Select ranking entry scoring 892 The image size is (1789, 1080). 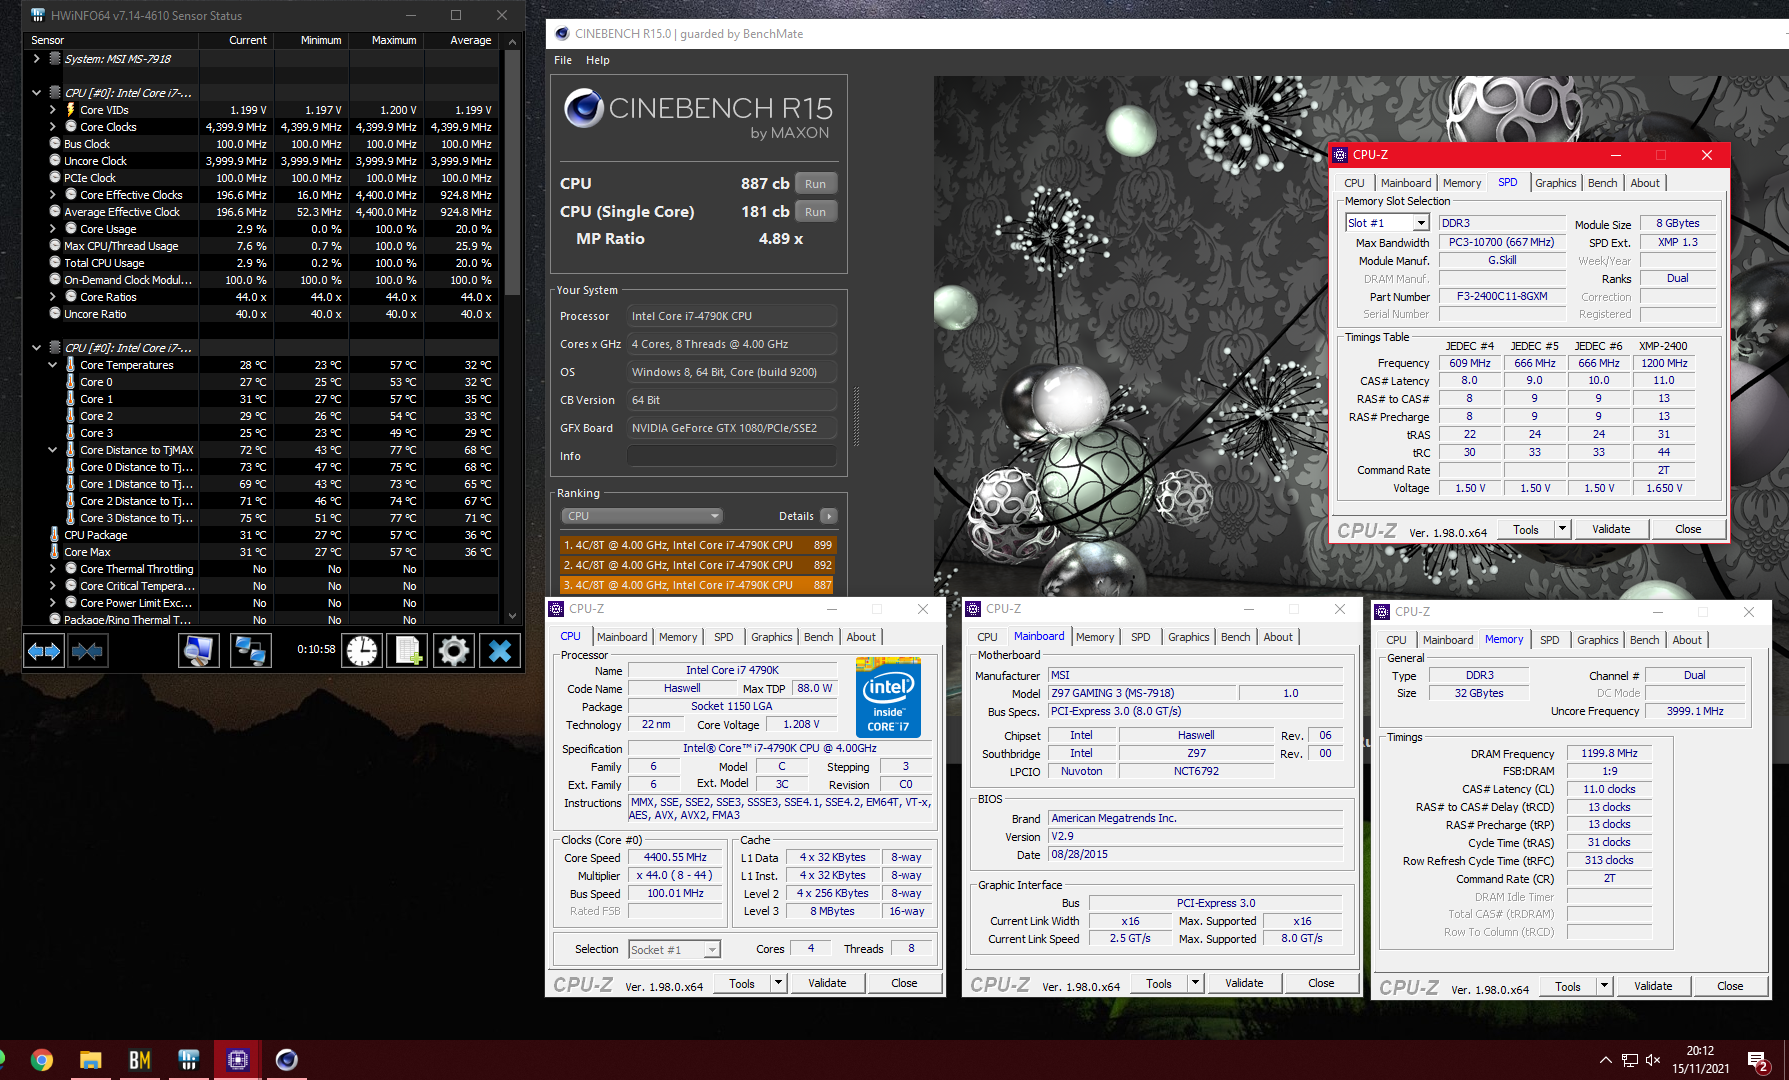(698, 565)
